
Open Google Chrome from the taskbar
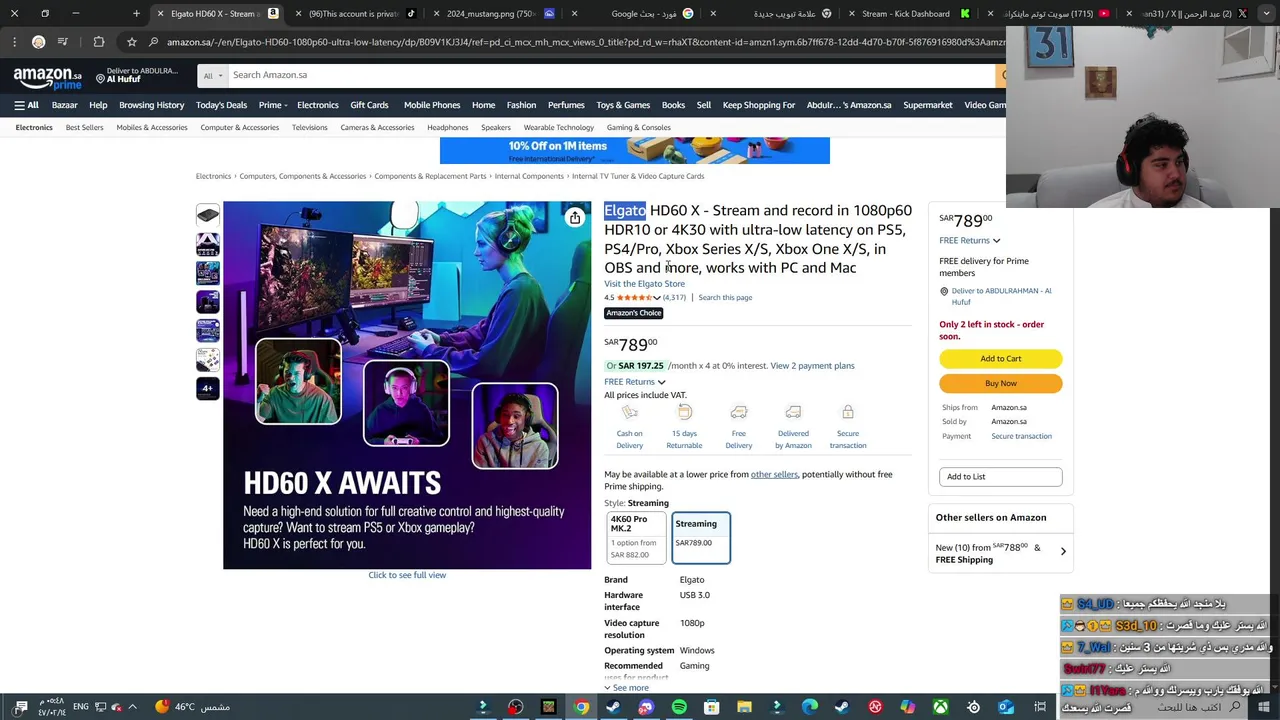tap(581, 707)
